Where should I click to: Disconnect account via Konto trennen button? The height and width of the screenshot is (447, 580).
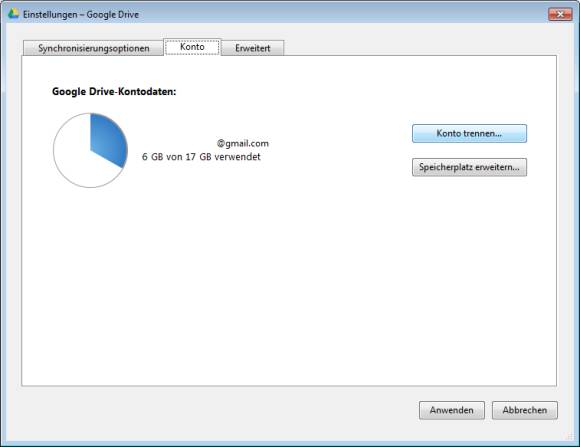pos(469,134)
